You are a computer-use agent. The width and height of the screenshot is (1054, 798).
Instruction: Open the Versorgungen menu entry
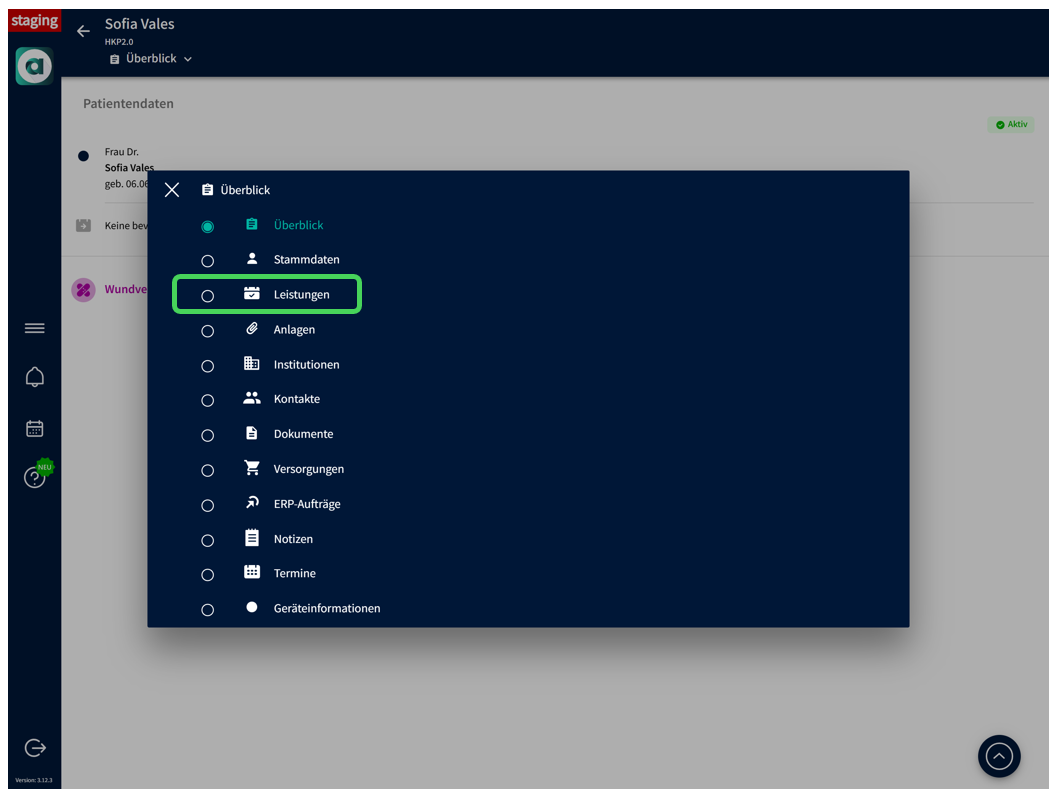(x=308, y=469)
